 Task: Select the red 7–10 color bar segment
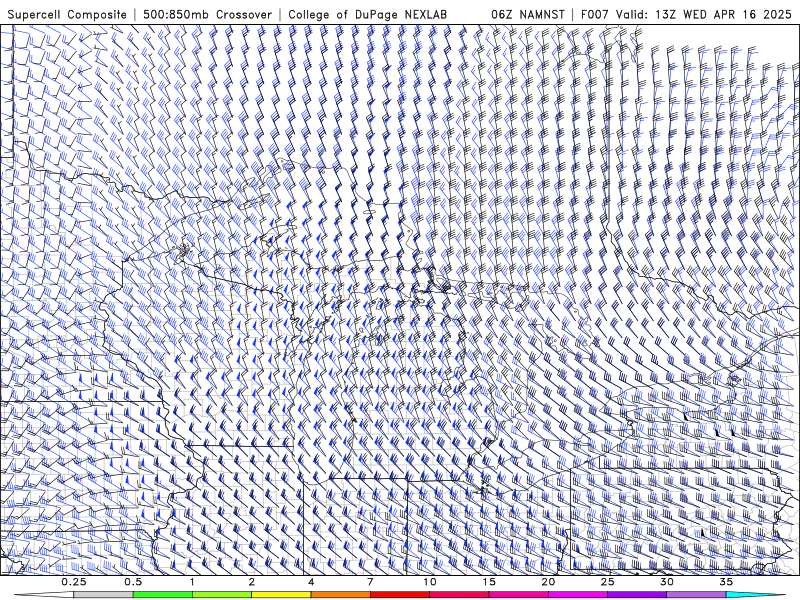coord(399,594)
